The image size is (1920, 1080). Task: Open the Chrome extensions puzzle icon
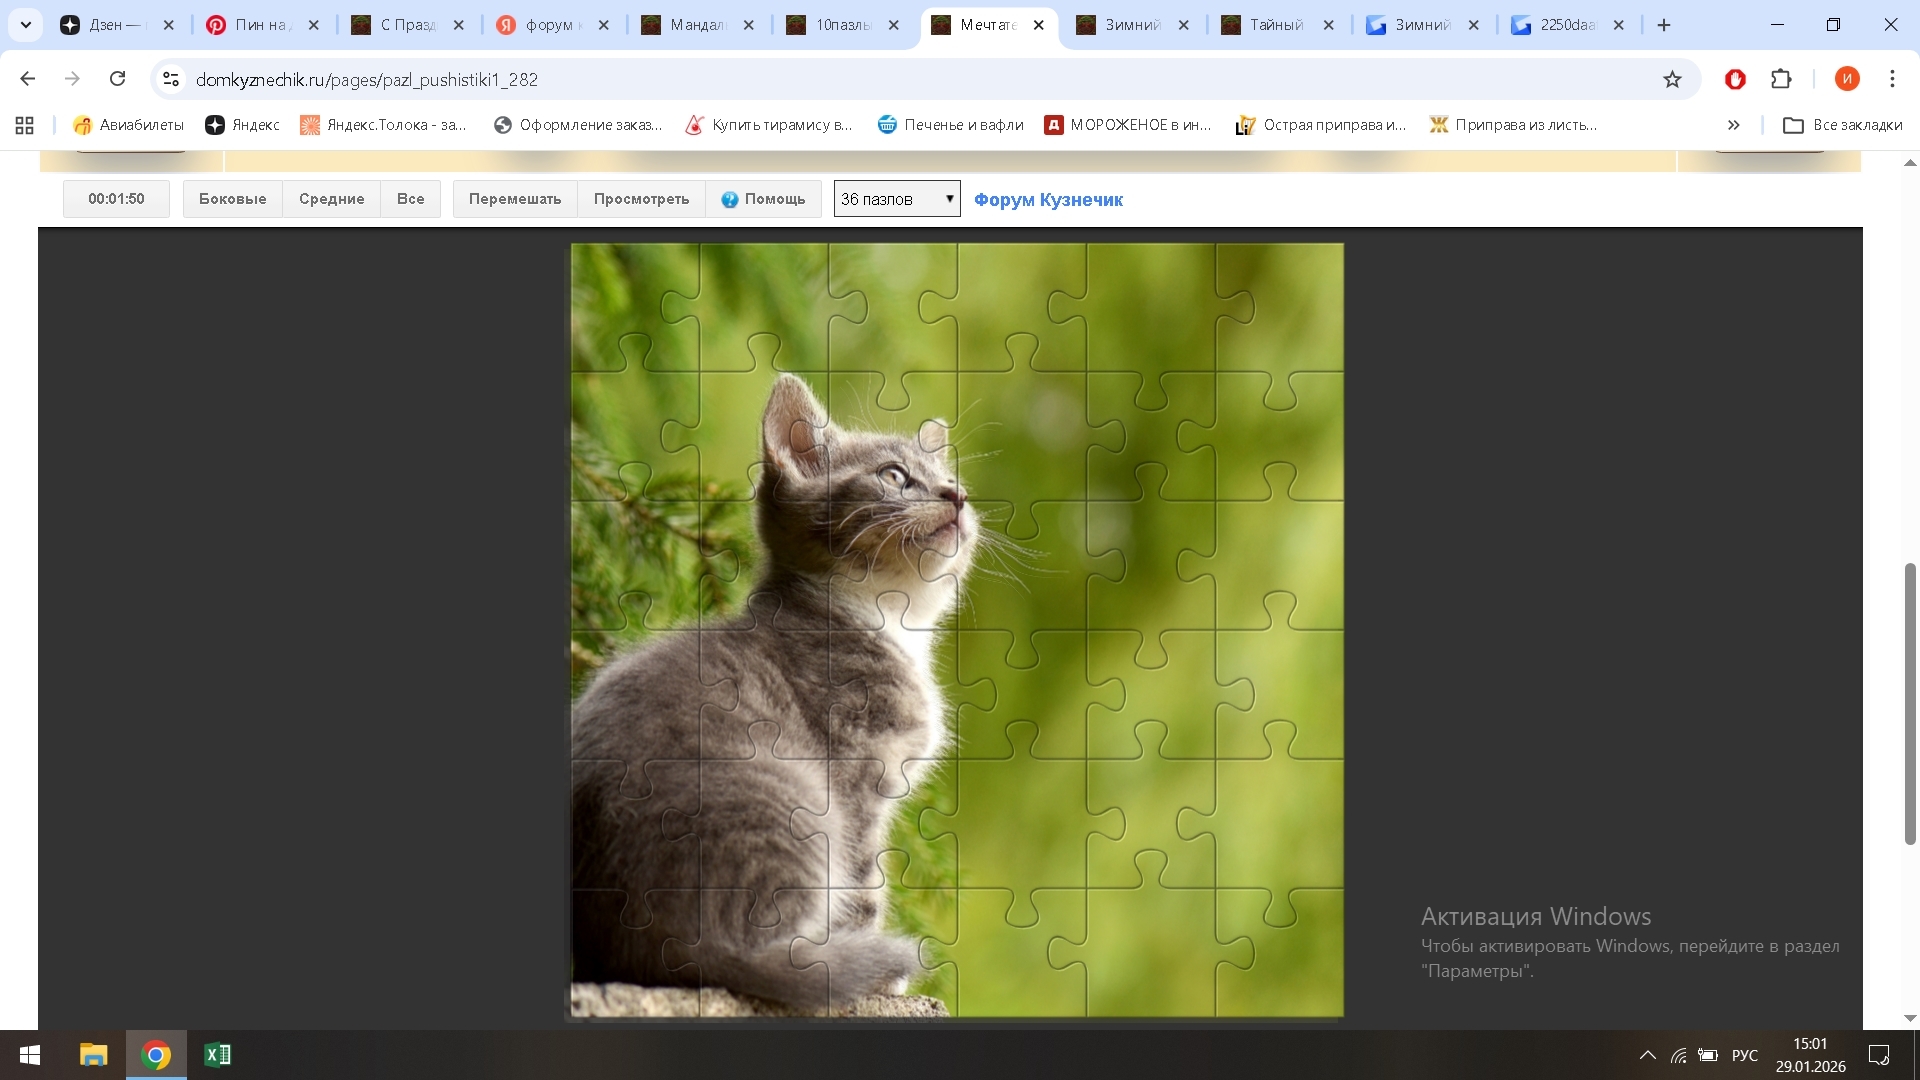(1781, 79)
